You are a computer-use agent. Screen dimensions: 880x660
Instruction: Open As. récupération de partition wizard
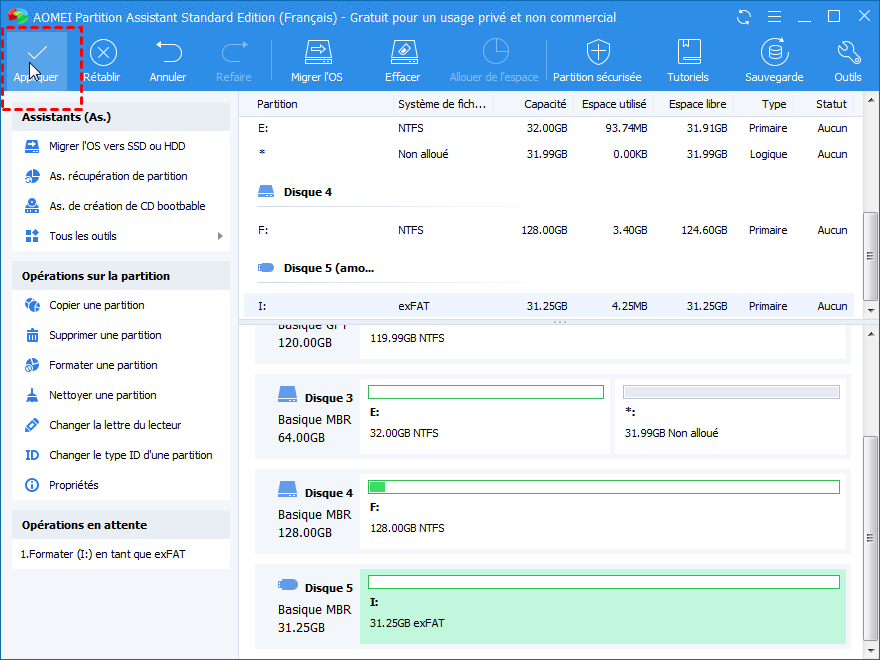(118, 176)
